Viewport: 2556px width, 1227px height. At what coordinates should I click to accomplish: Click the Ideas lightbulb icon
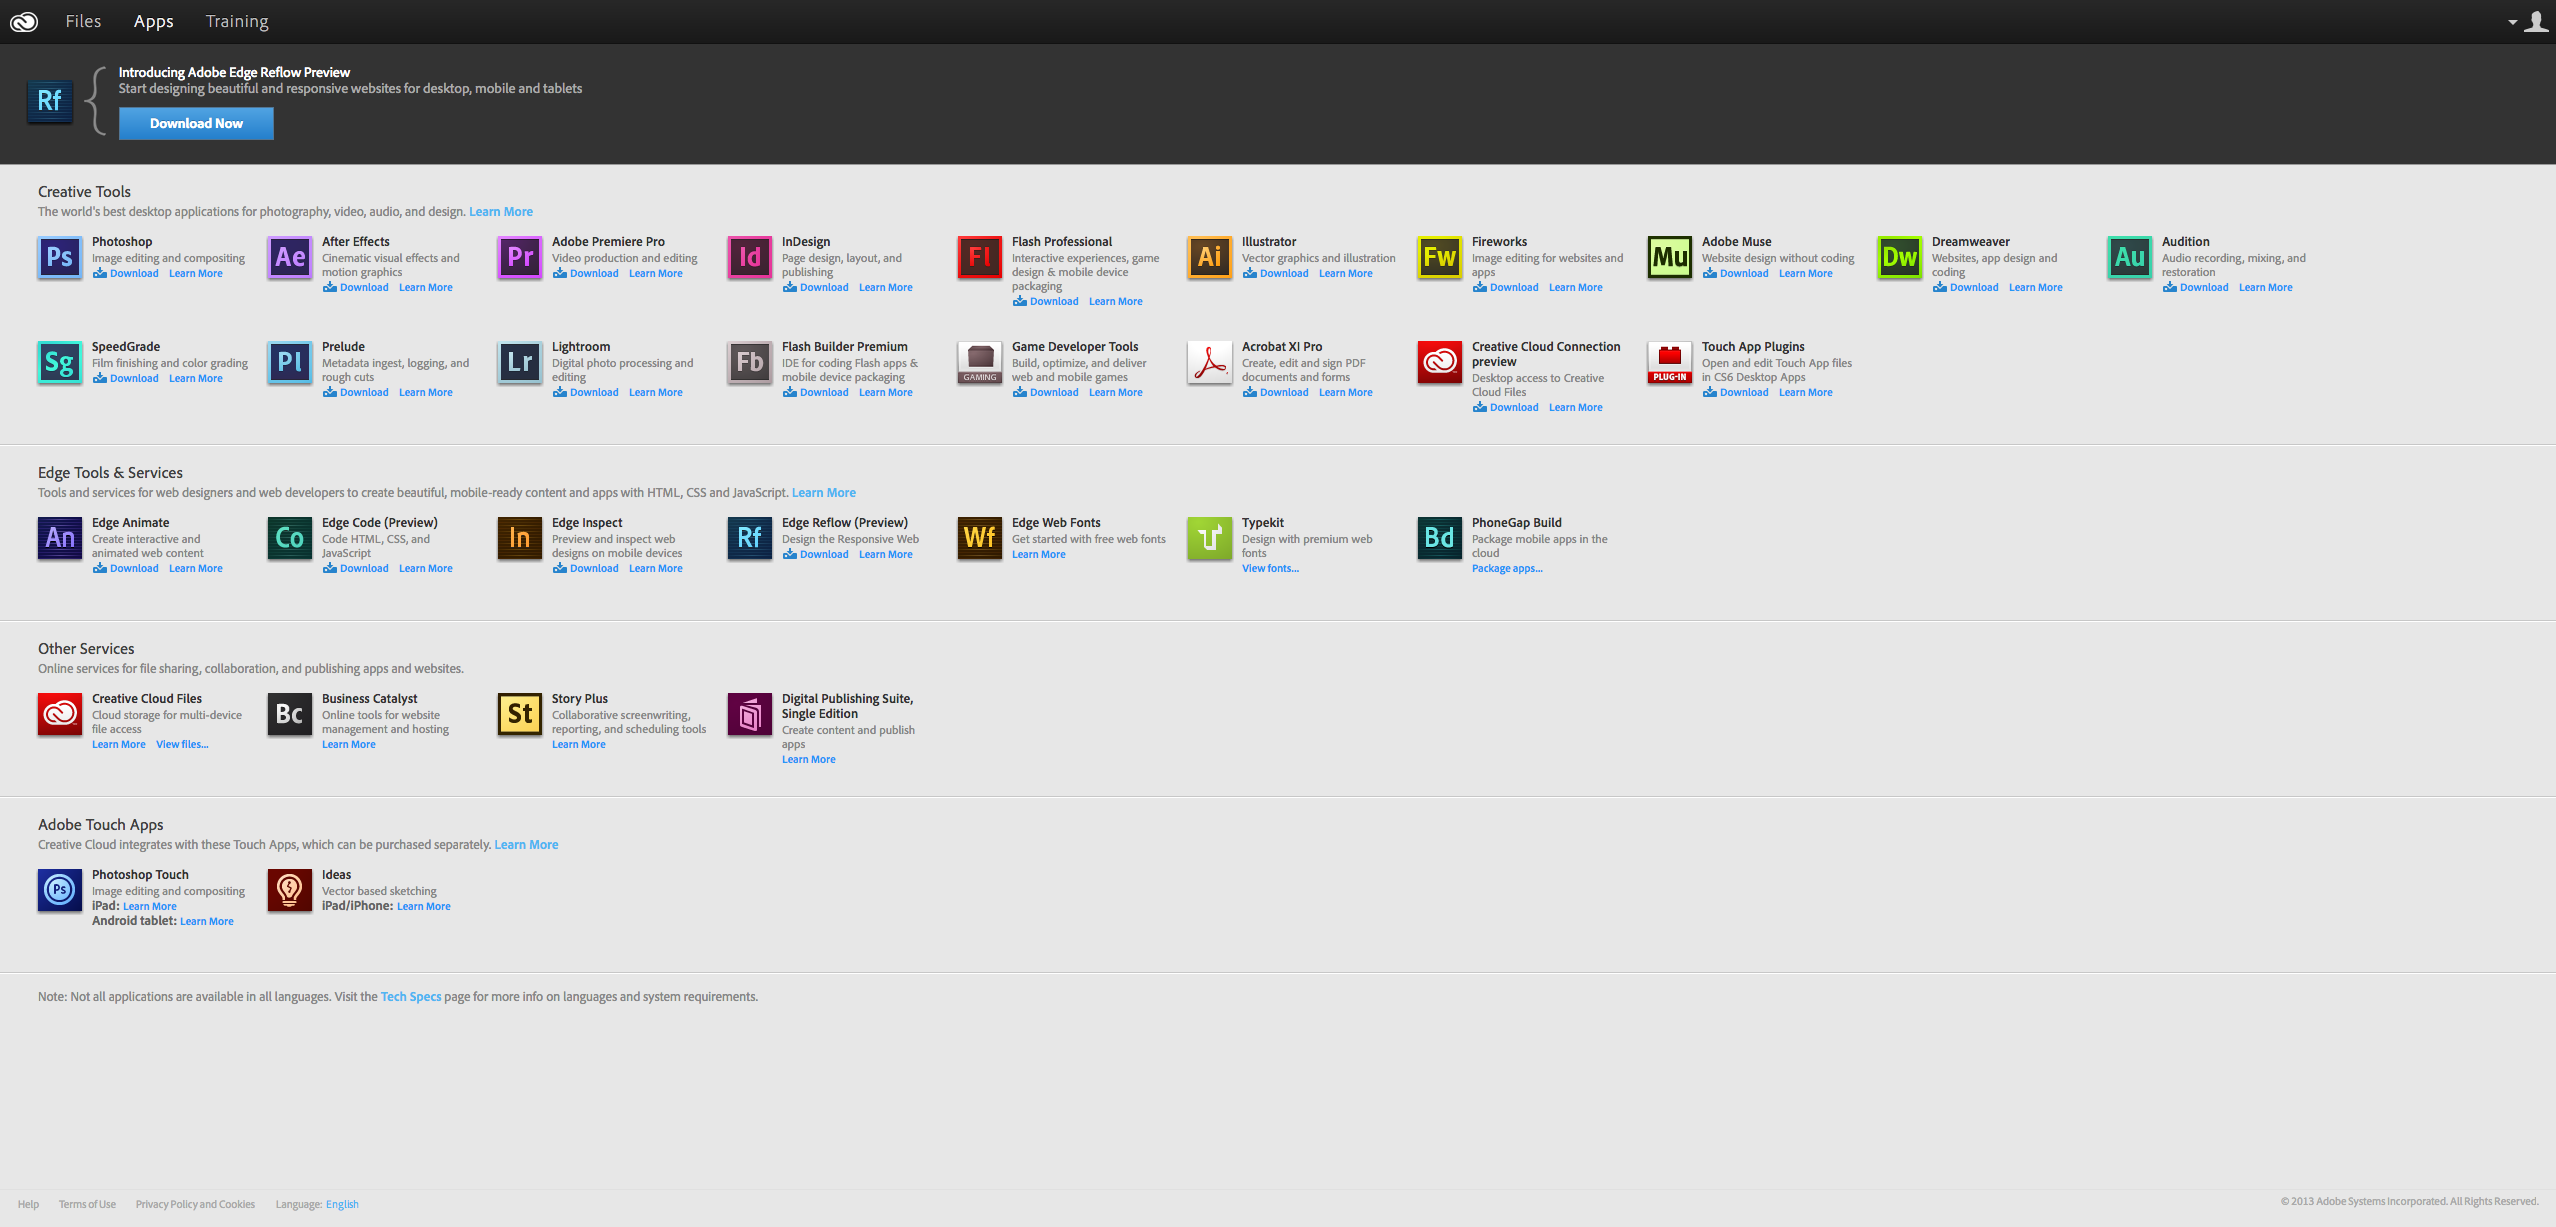click(290, 891)
